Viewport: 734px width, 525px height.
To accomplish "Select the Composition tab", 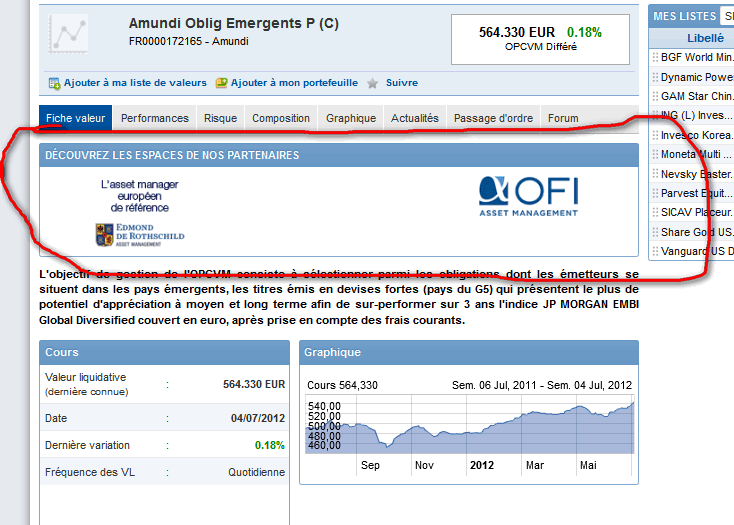I will [x=280, y=118].
